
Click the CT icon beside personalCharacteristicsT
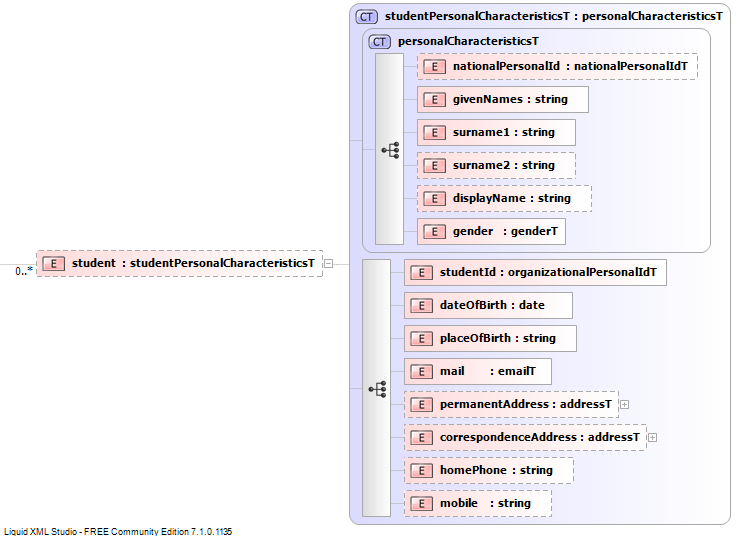click(379, 42)
